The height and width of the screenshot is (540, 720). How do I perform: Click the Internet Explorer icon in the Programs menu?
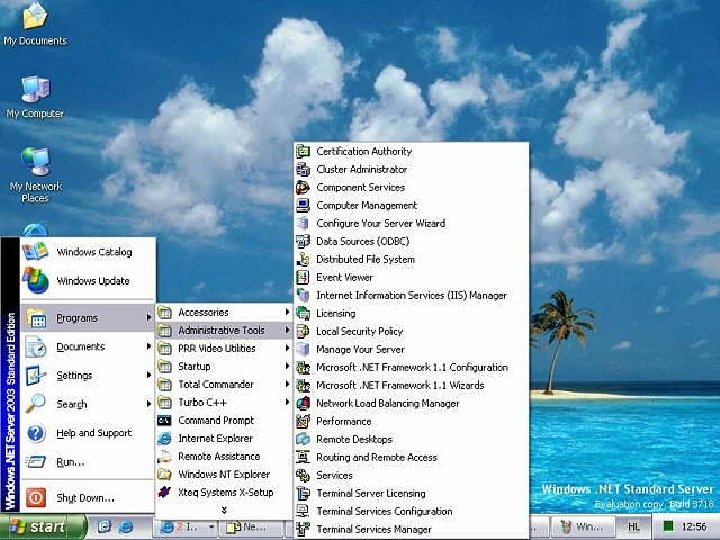tap(164, 439)
